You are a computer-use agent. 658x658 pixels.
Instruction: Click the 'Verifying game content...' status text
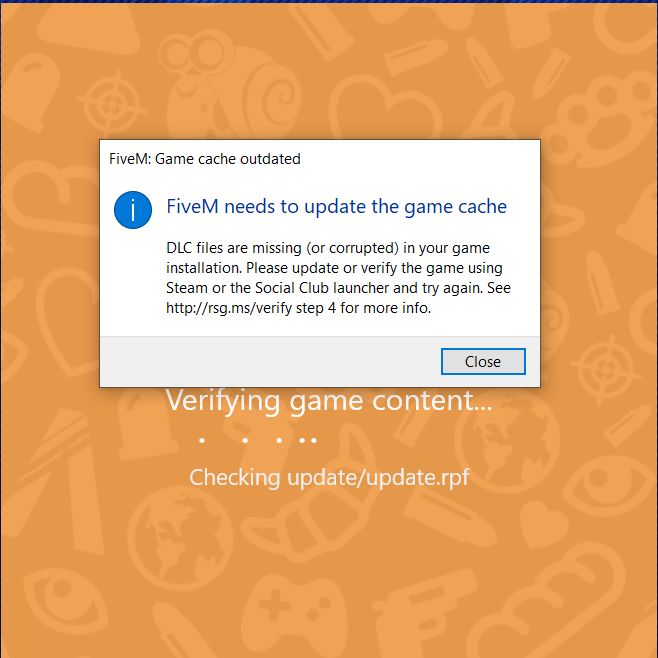click(329, 401)
